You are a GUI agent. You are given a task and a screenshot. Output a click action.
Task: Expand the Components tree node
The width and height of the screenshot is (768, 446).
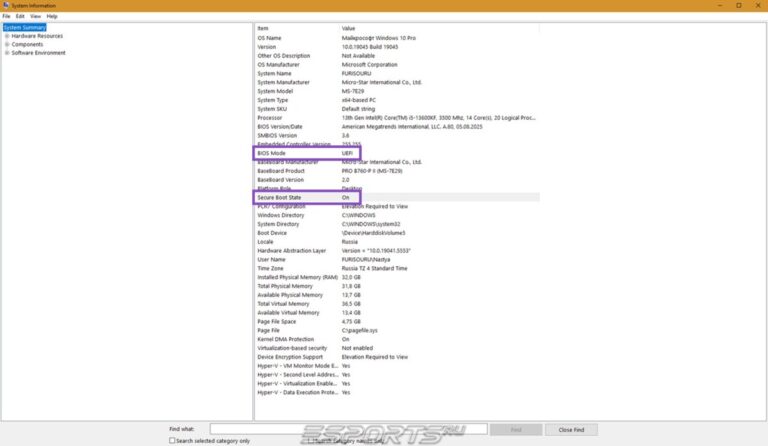point(7,44)
